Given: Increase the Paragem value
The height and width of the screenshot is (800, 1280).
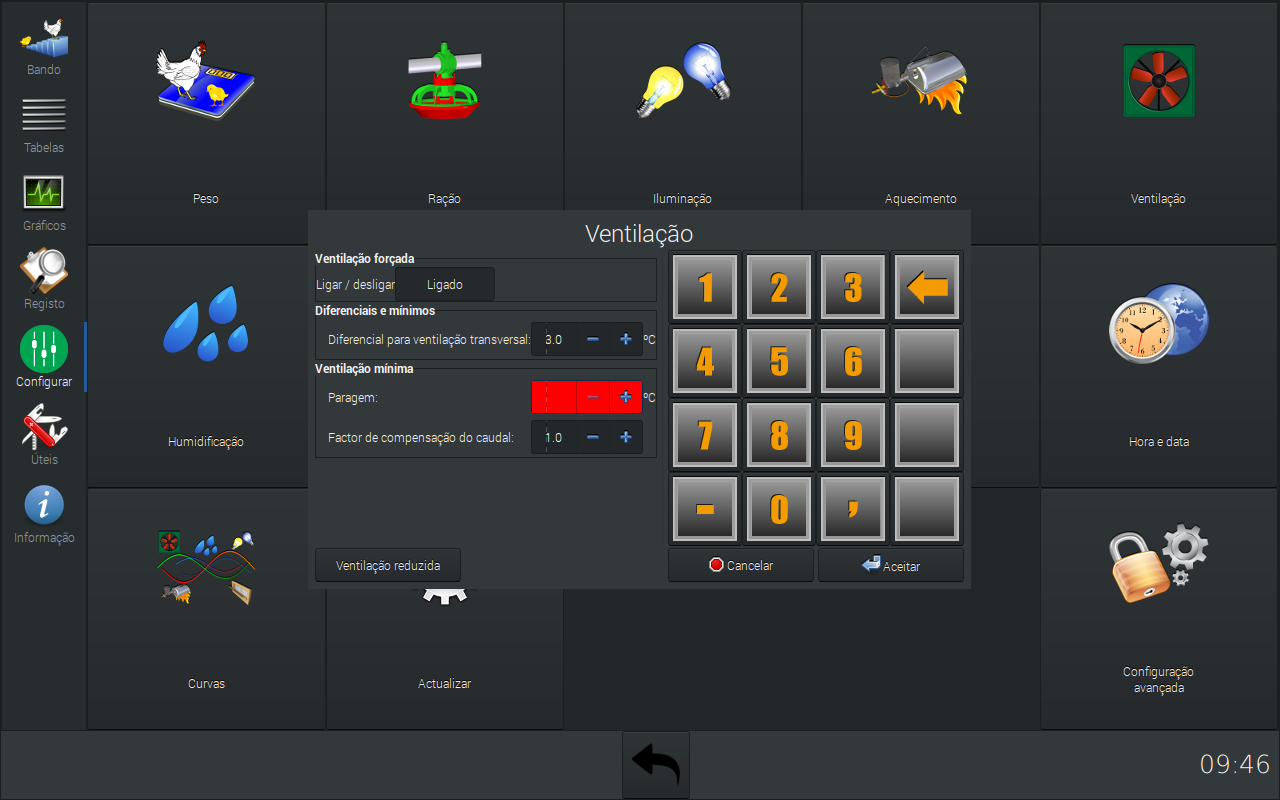Looking at the screenshot, I should point(626,397).
